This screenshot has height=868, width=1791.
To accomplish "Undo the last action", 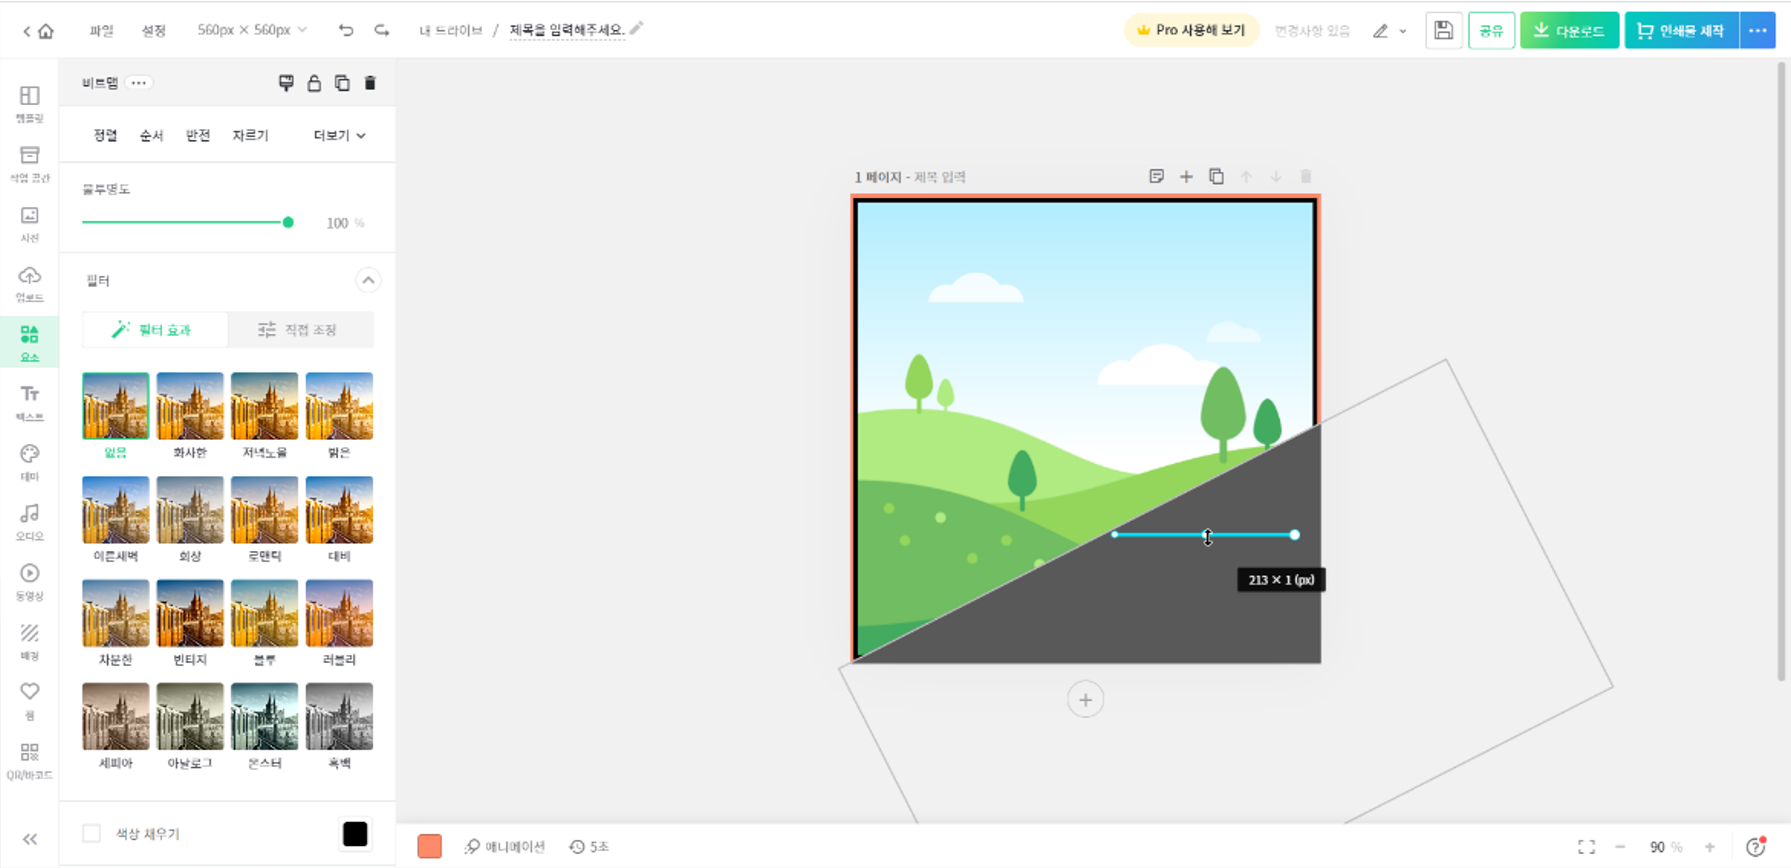I will [346, 31].
